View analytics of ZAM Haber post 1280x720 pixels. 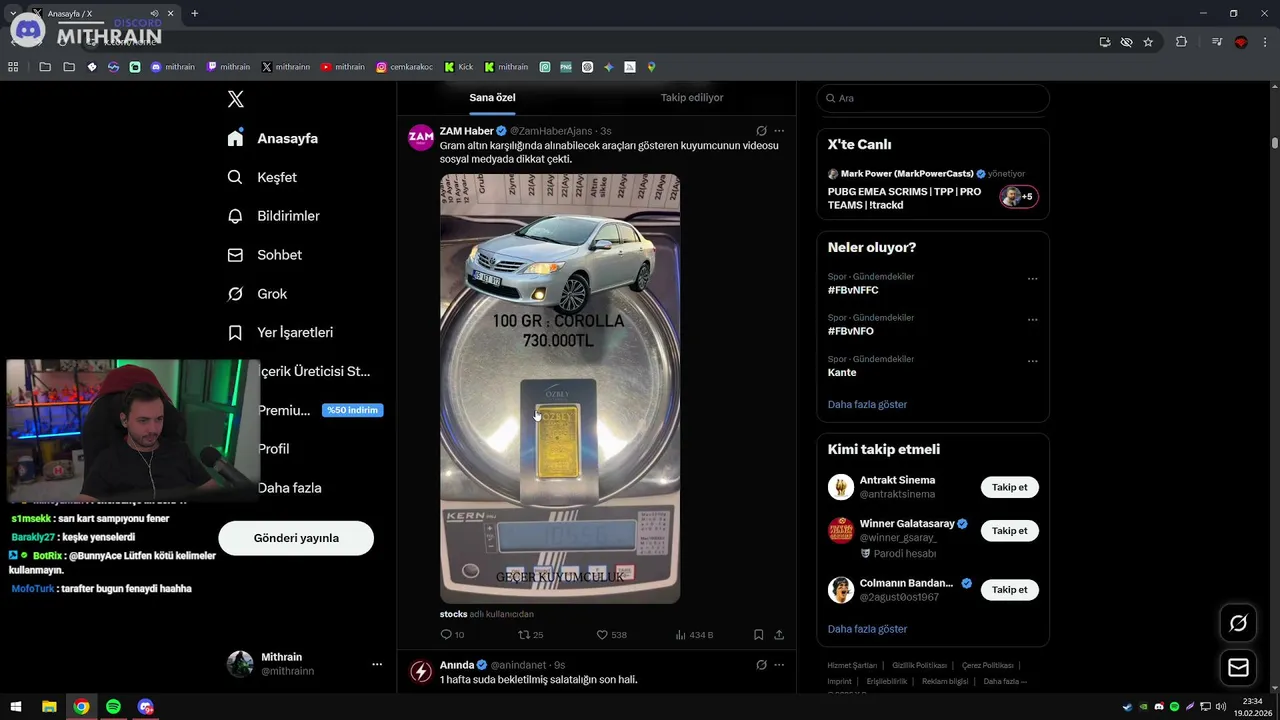[x=694, y=635]
